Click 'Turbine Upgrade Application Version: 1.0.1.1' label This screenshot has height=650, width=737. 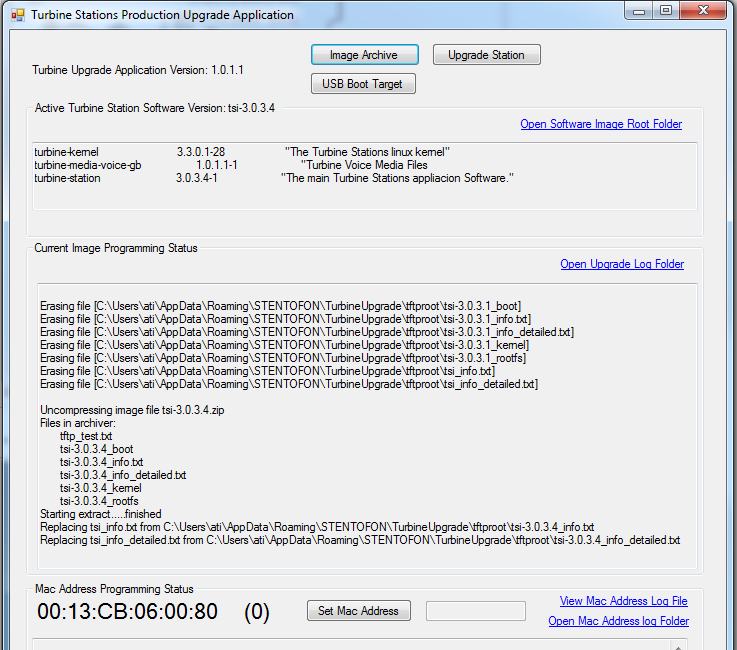click(138, 70)
